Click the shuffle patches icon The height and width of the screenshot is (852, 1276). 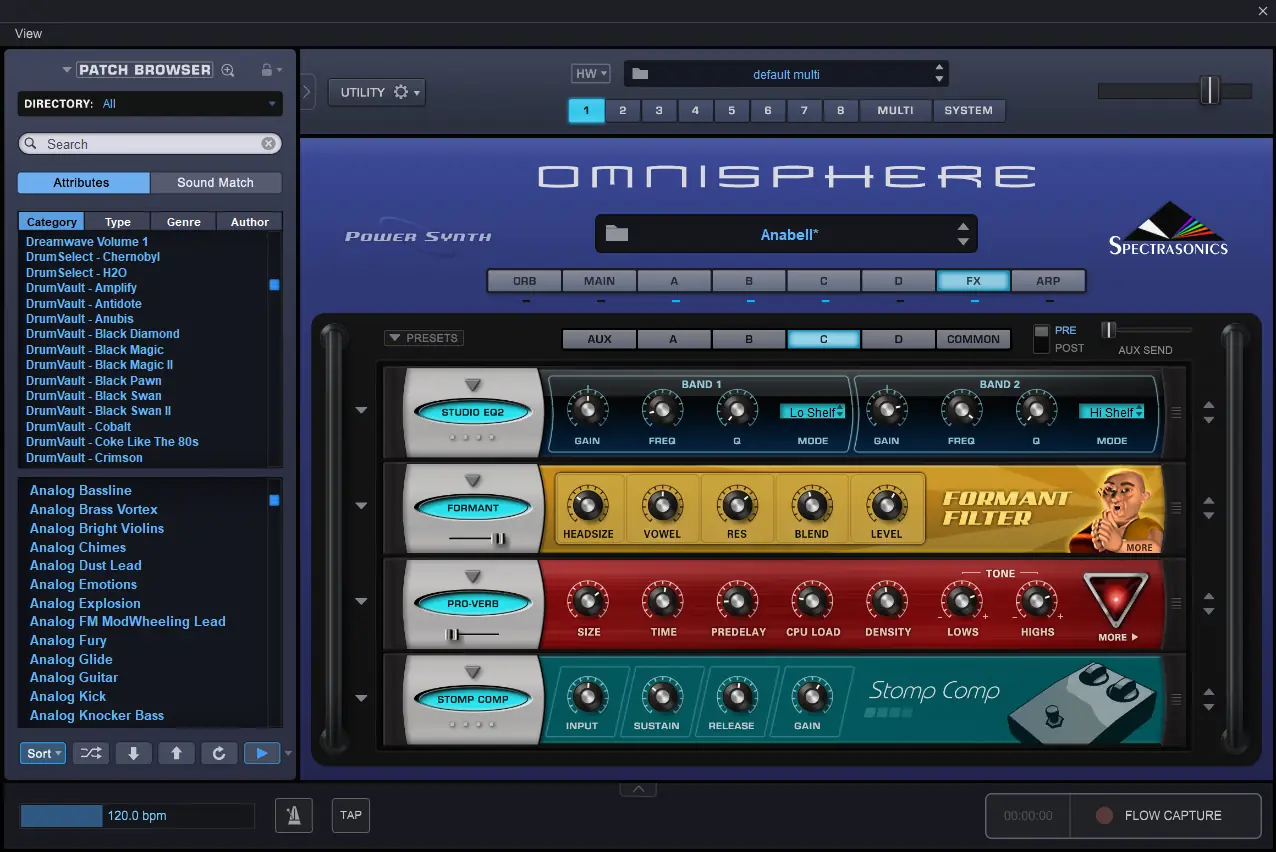click(x=91, y=753)
